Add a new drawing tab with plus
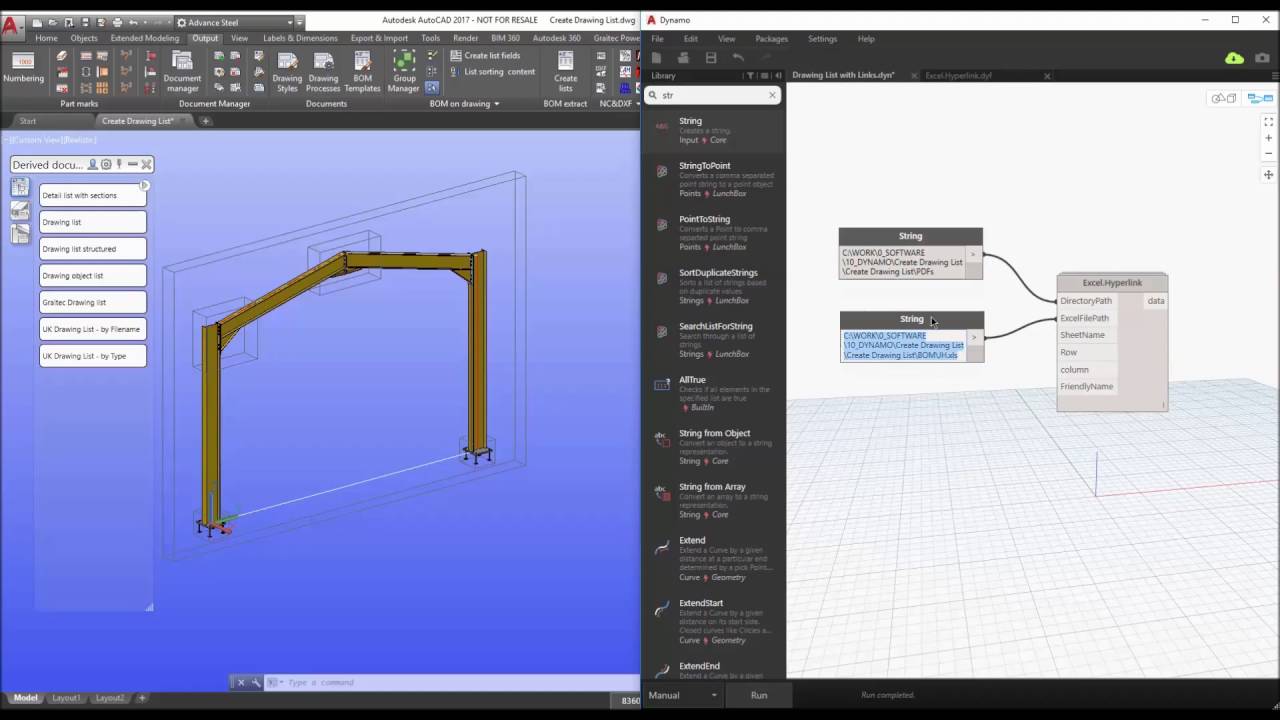Viewport: 1280px width, 720px height. (206, 121)
